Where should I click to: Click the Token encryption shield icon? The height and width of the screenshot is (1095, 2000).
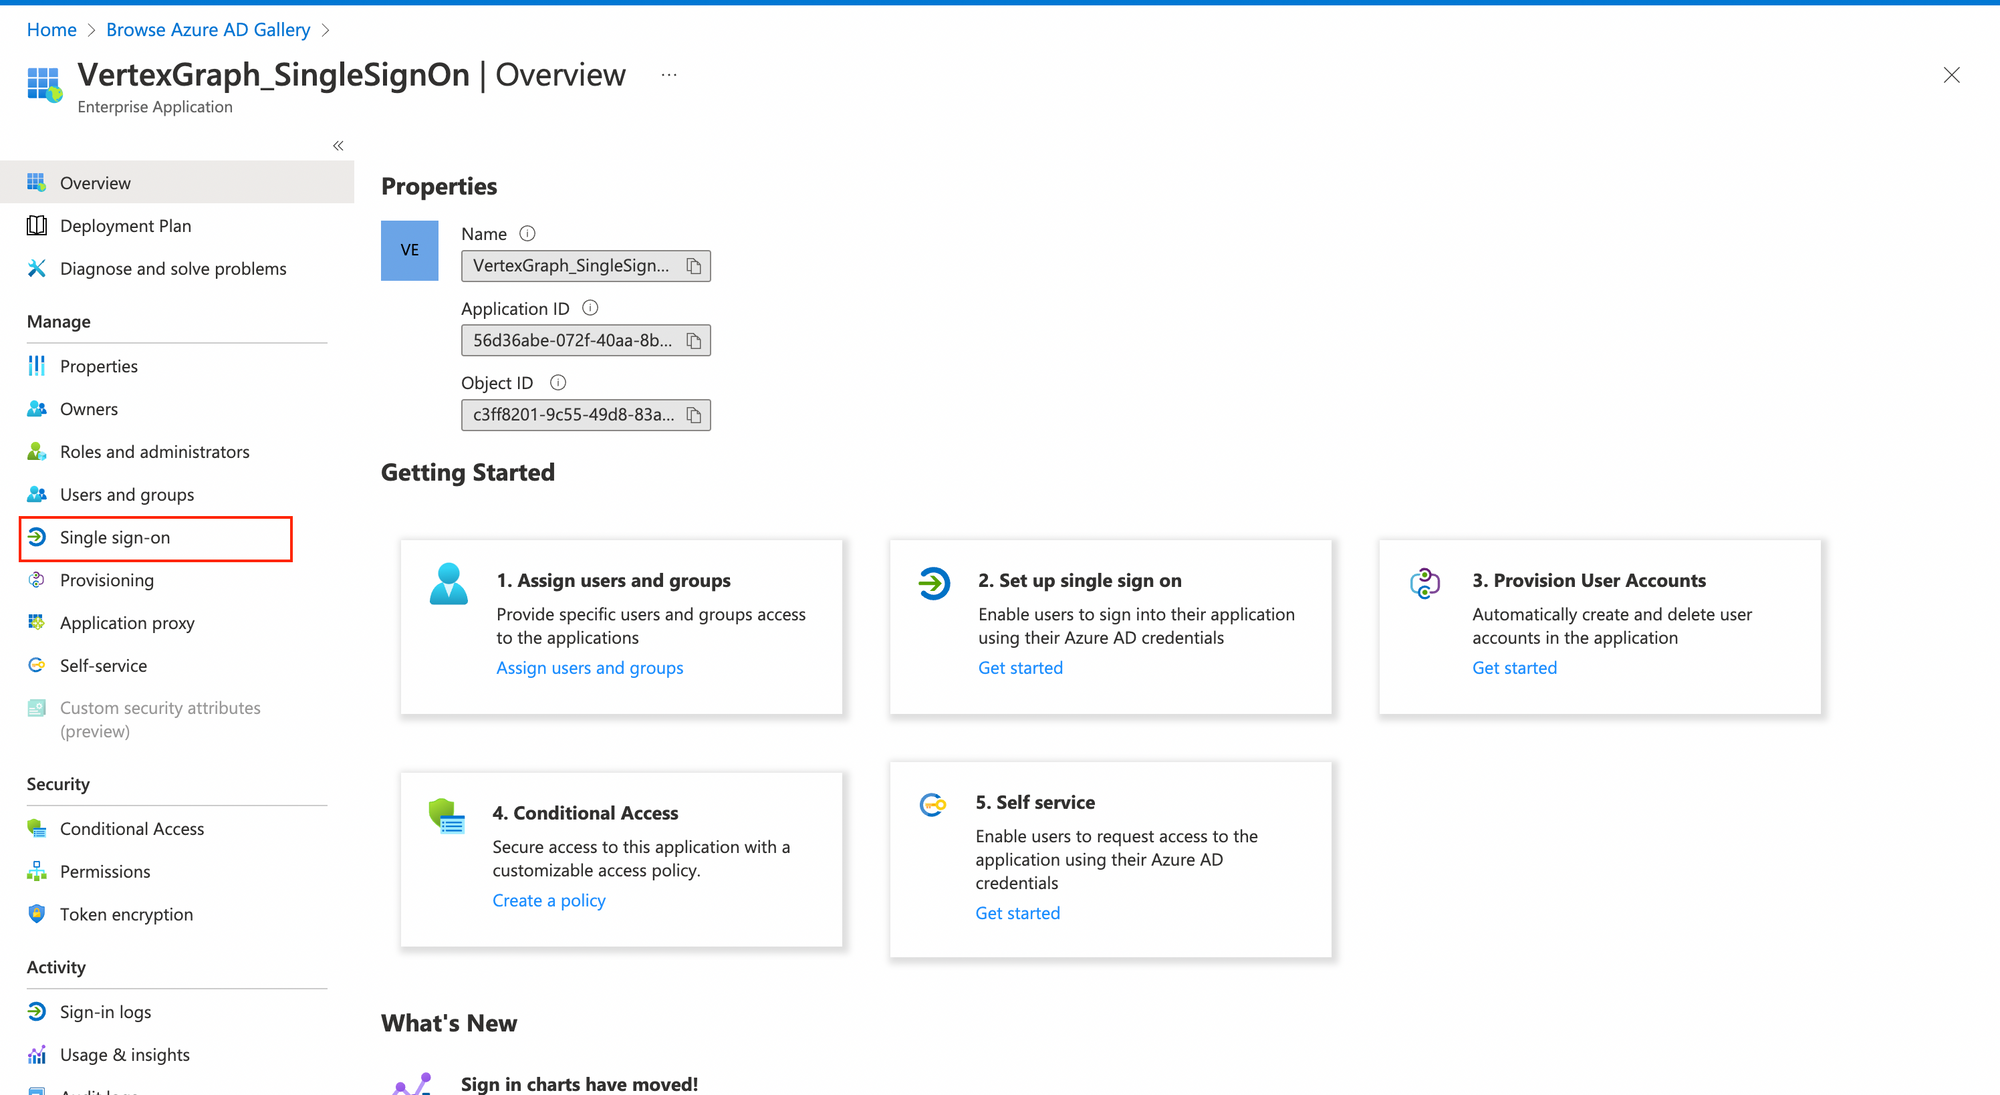point(37,914)
